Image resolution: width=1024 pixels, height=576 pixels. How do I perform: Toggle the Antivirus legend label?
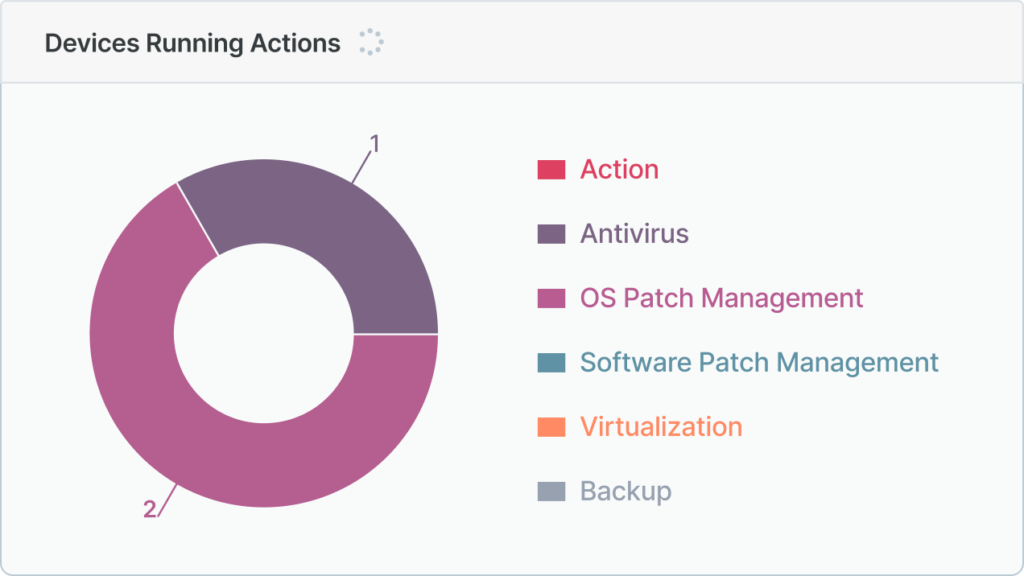(634, 234)
